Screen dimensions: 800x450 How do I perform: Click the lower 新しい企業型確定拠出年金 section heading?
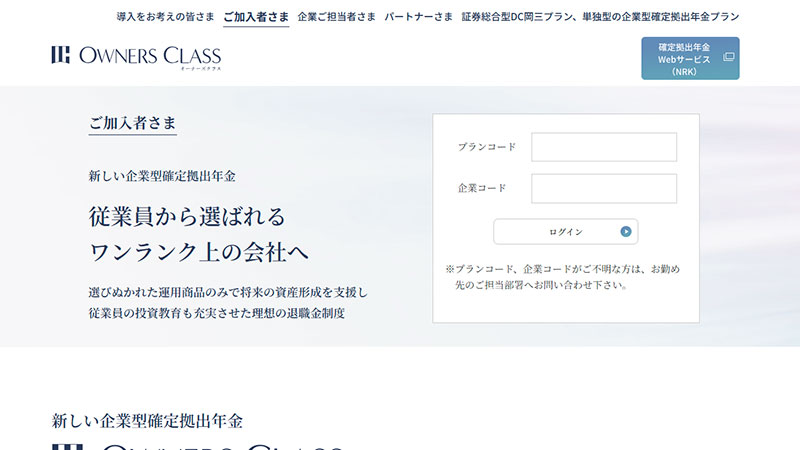coord(147,421)
